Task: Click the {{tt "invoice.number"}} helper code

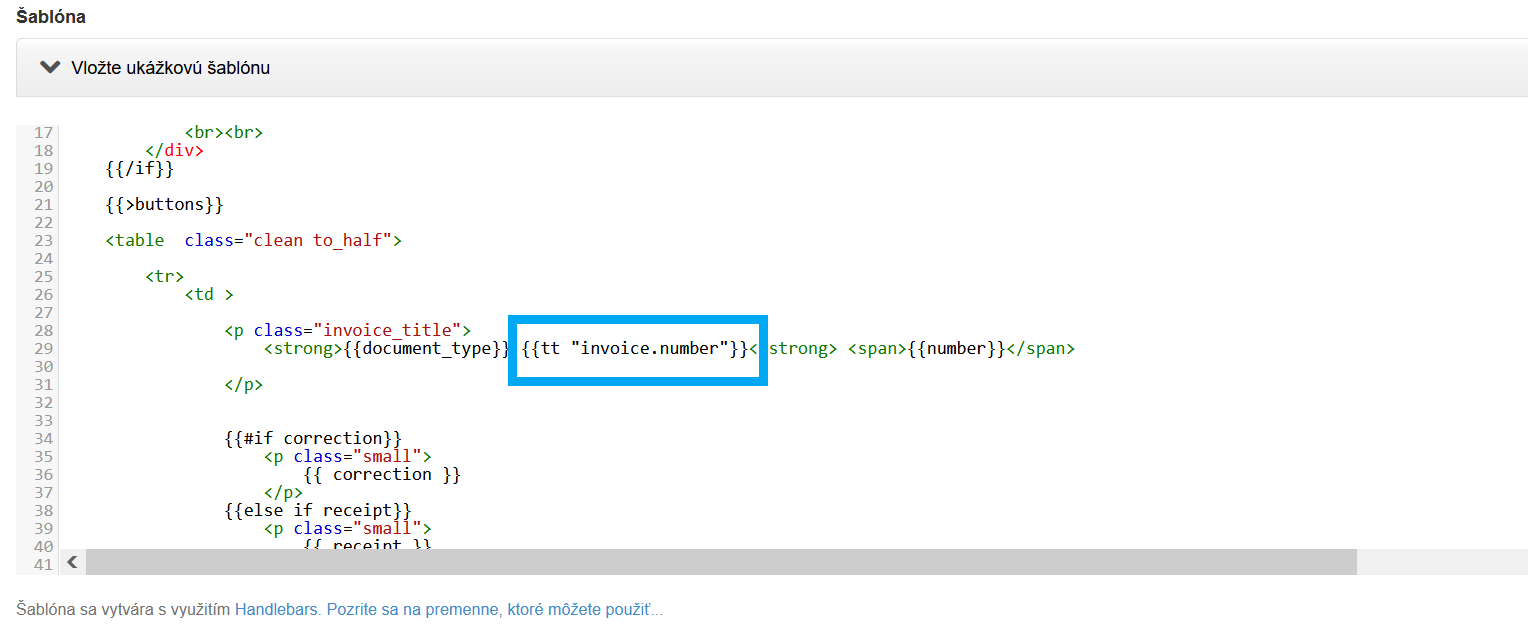Action: tap(635, 349)
